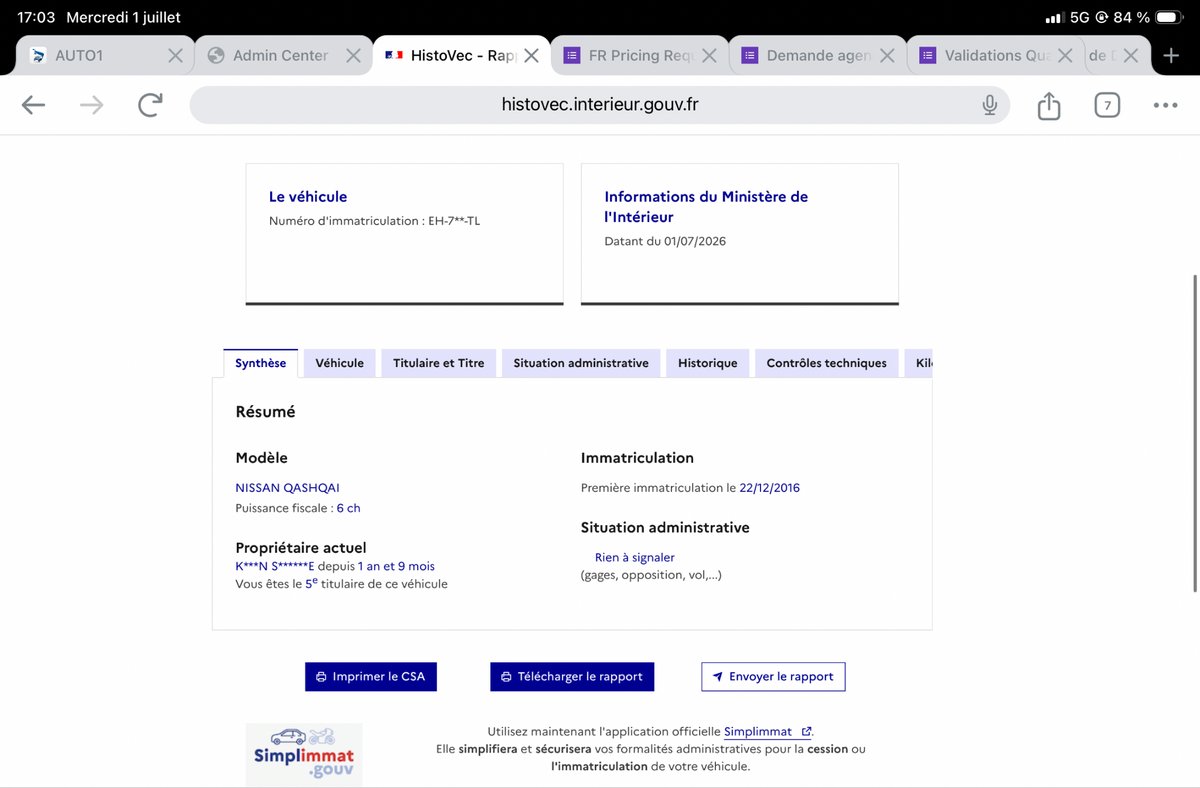1200x788 pixels.
Task: Tap the microphone icon in address bar
Action: coord(989,105)
